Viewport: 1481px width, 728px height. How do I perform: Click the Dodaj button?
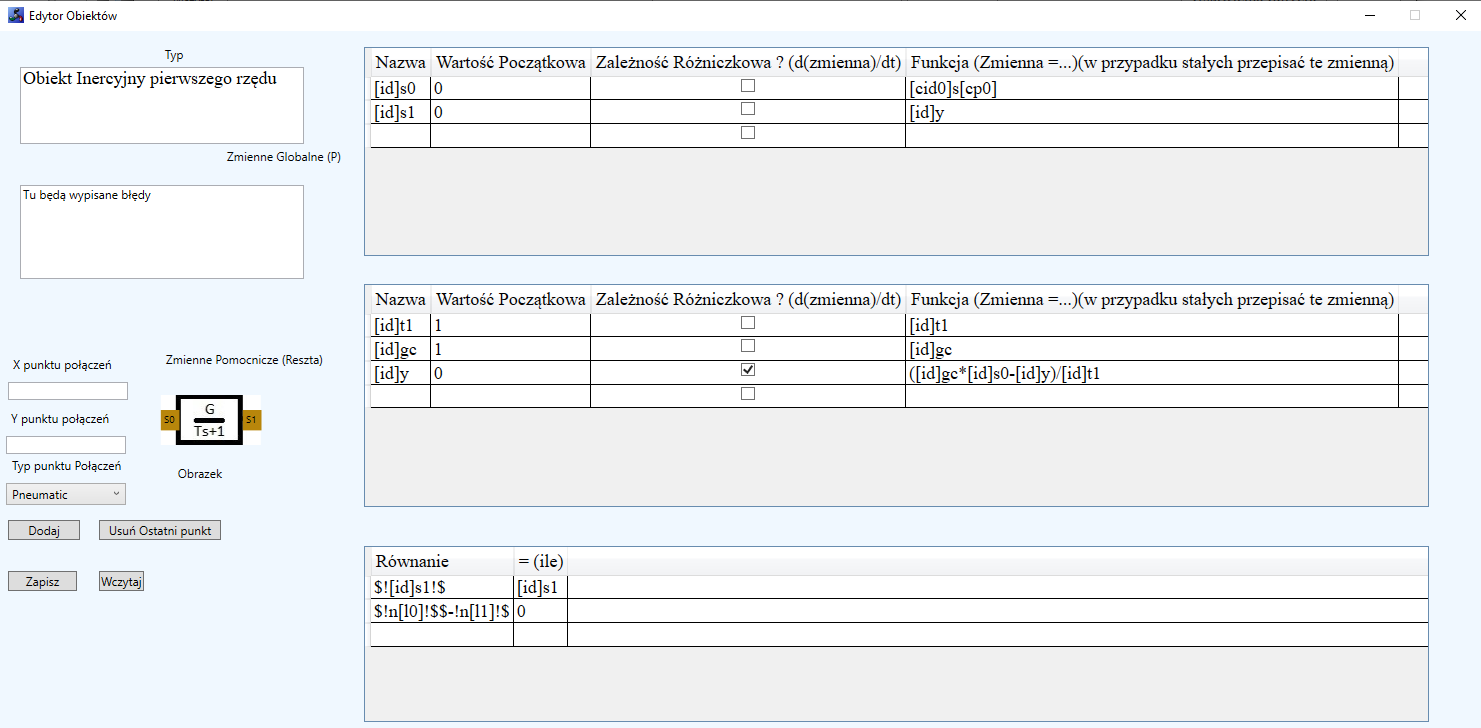tap(44, 531)
